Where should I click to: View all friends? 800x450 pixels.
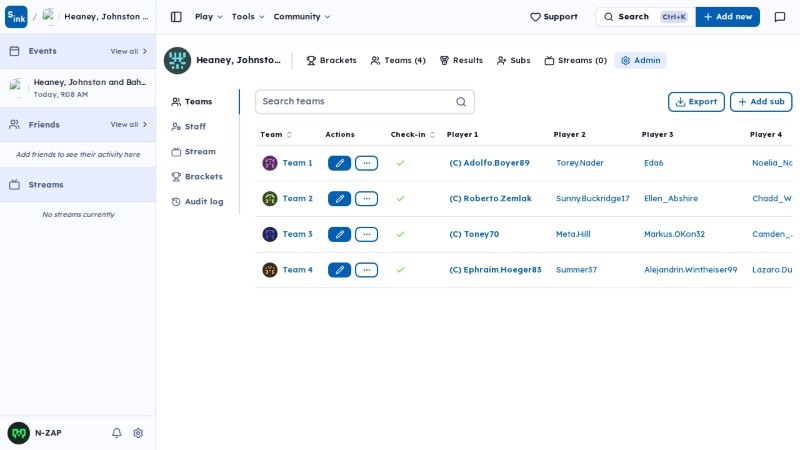[129, 124]
